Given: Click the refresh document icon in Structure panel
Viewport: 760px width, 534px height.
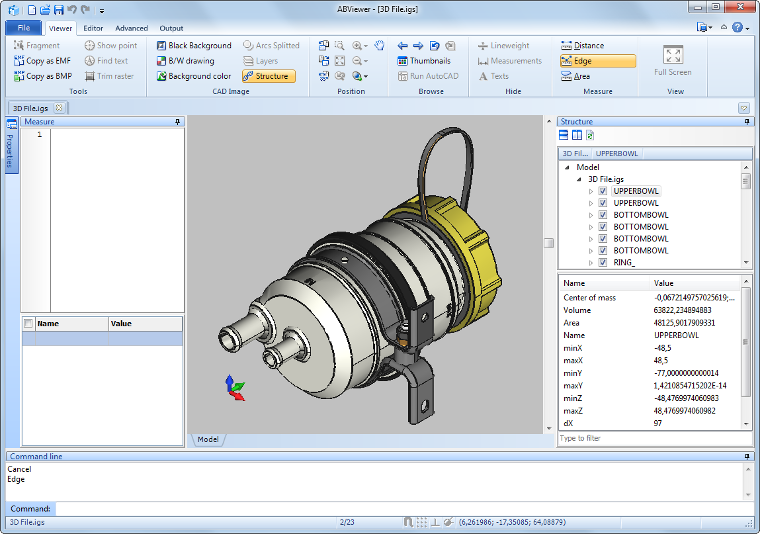Looking at the screenshot, I should click(x=590, y=135).
